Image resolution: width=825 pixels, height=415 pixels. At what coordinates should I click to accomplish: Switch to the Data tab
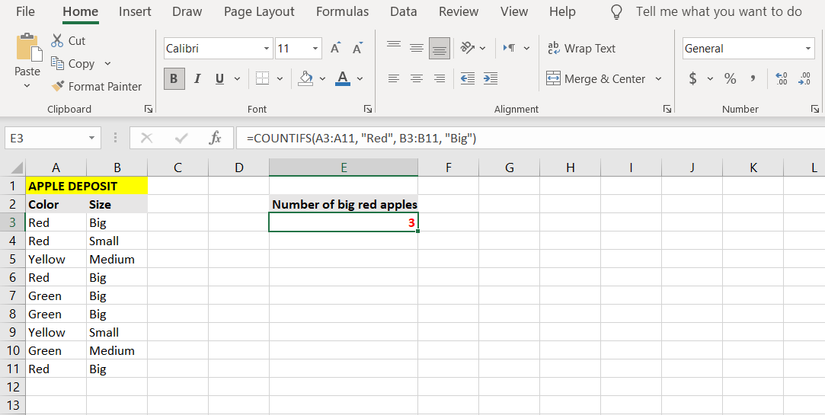(404, 12)
